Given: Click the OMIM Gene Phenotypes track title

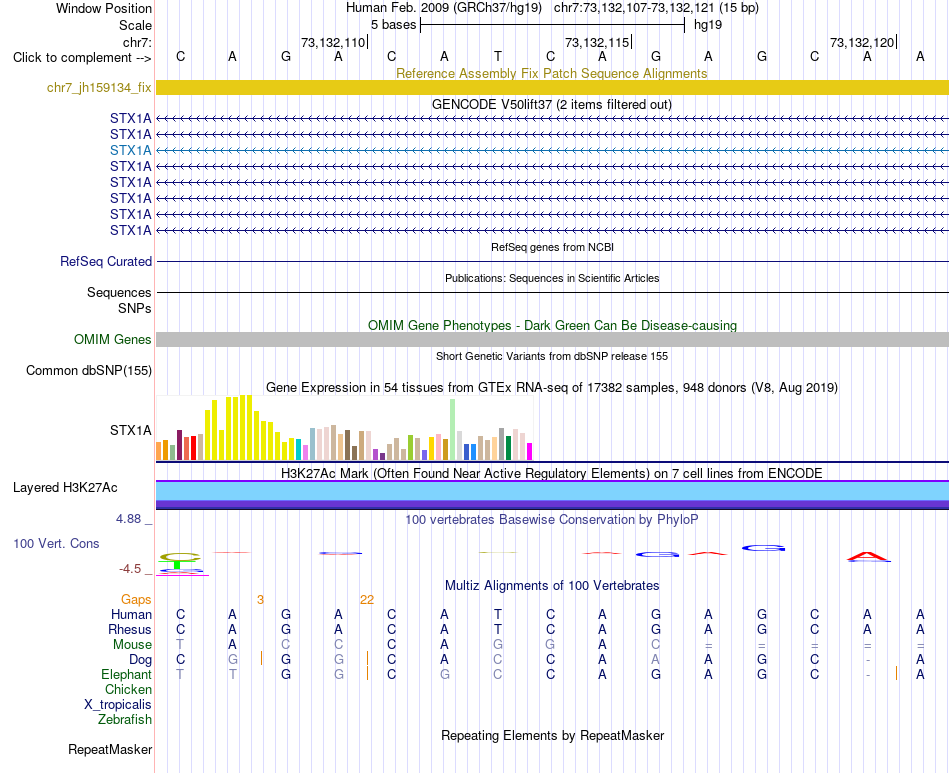Looking at the screenshot, I should coord(552,325).
